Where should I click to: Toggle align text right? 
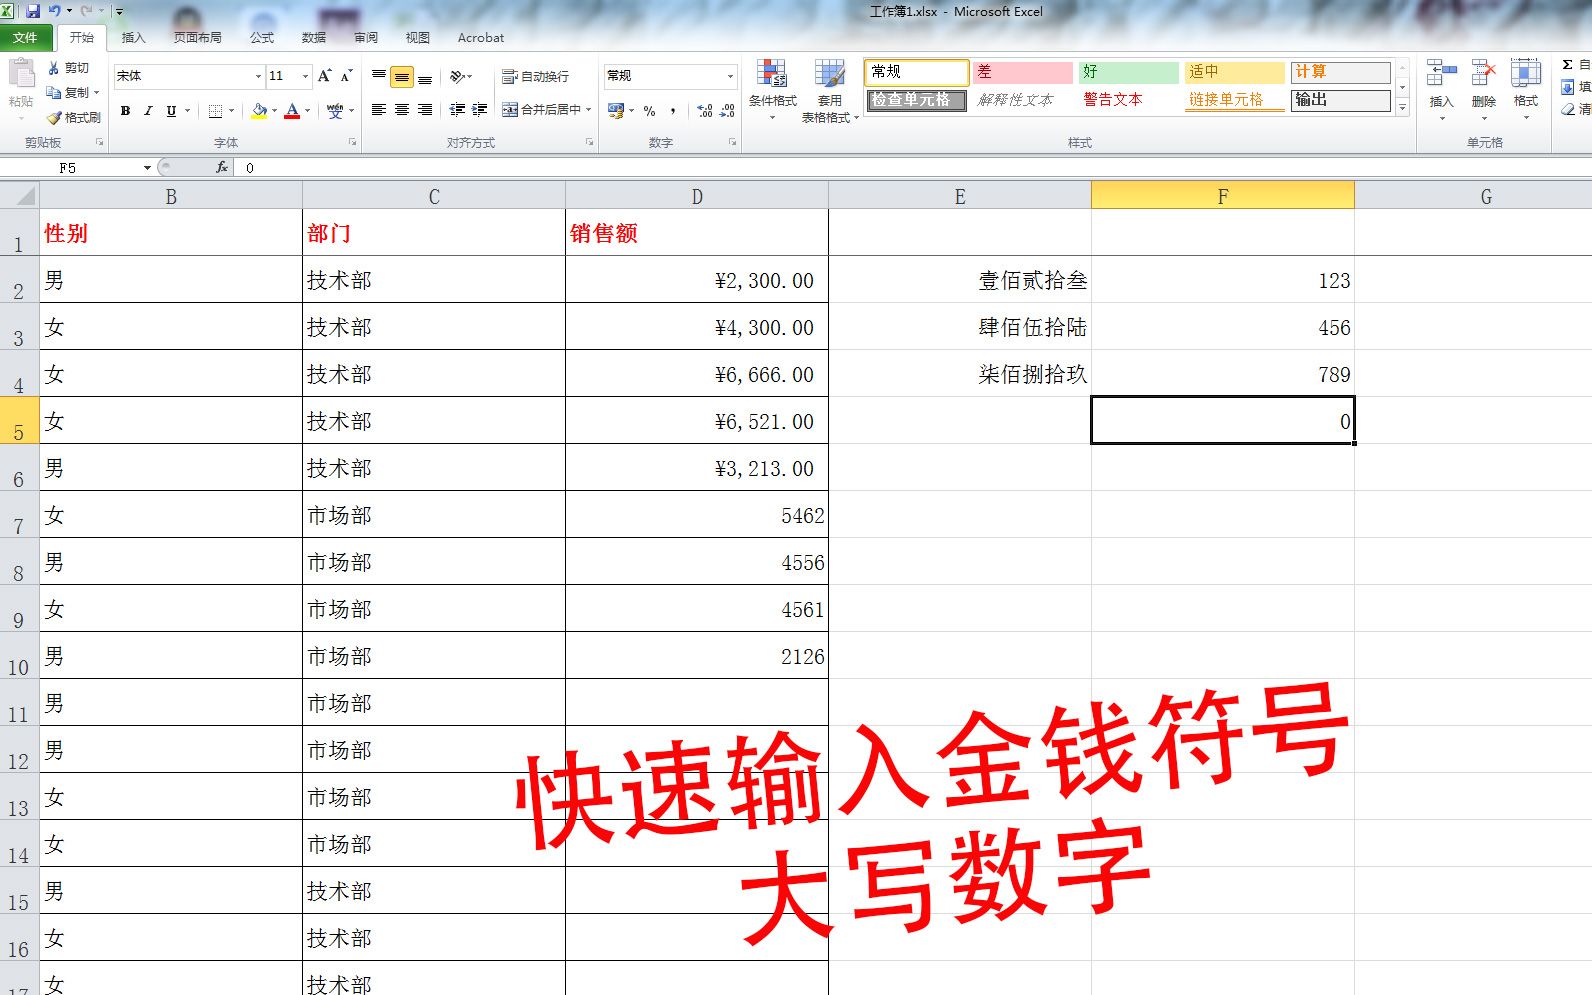point(425,110)
